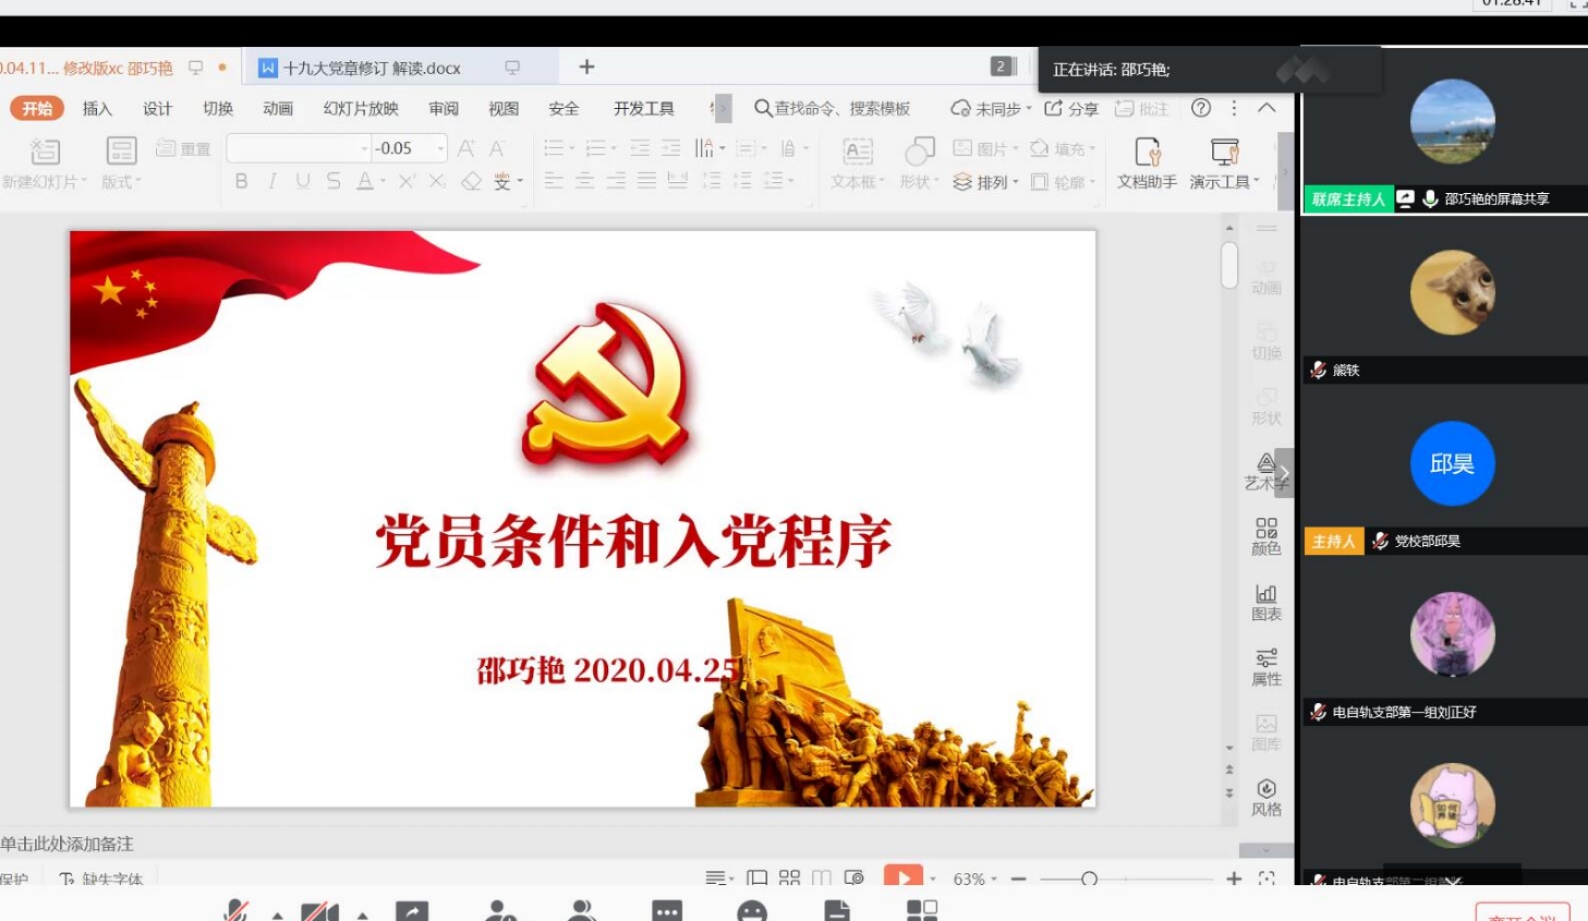Image resolution: width=1588 pixels, height=921 pixels.
Task: Collapse the ribbon with the up chevron
Action: tap(1266, 108)
